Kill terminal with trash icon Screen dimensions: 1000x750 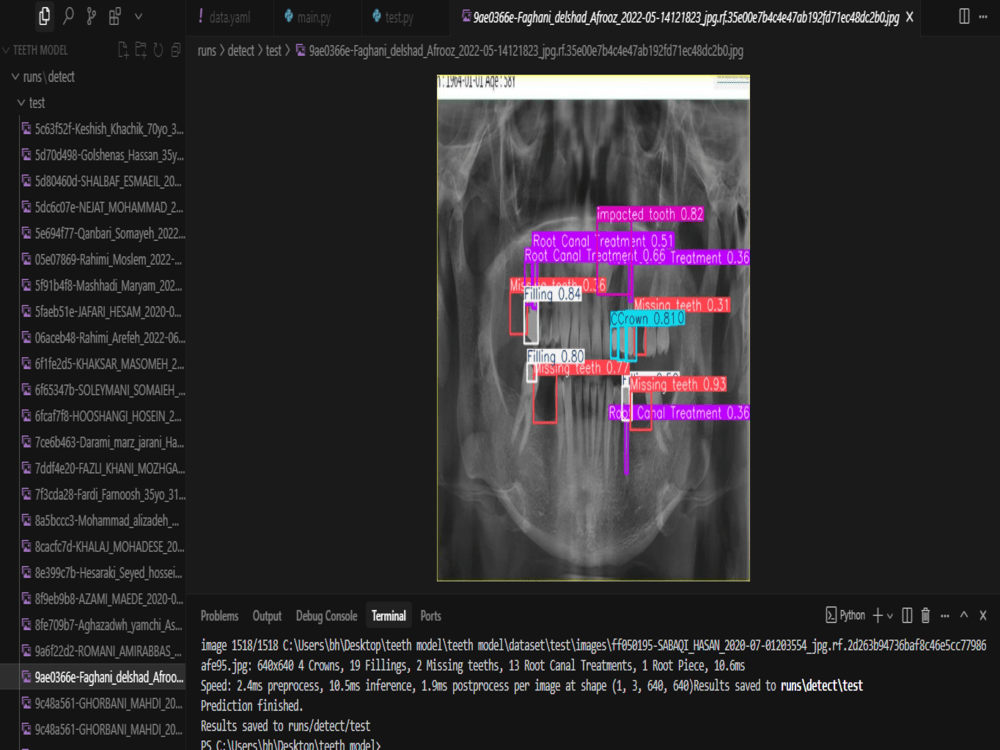pos(925,615)
